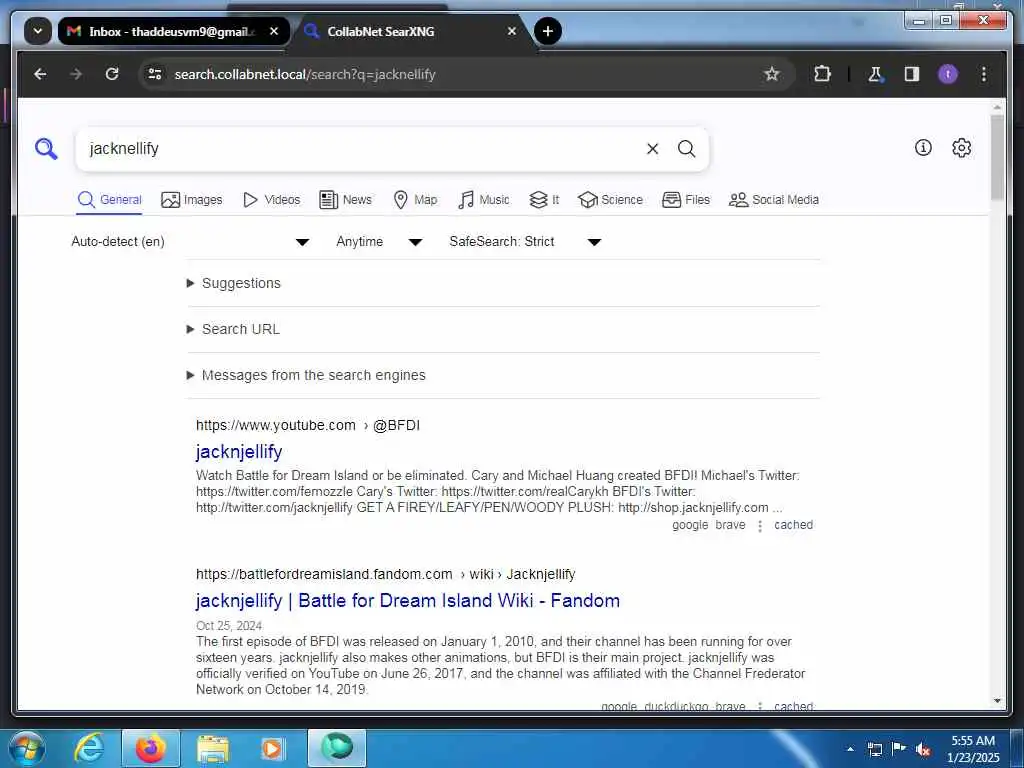Open the jacknjellify YouTube result link
Screen dimensions: 1024x768
(x=239, y=451)
